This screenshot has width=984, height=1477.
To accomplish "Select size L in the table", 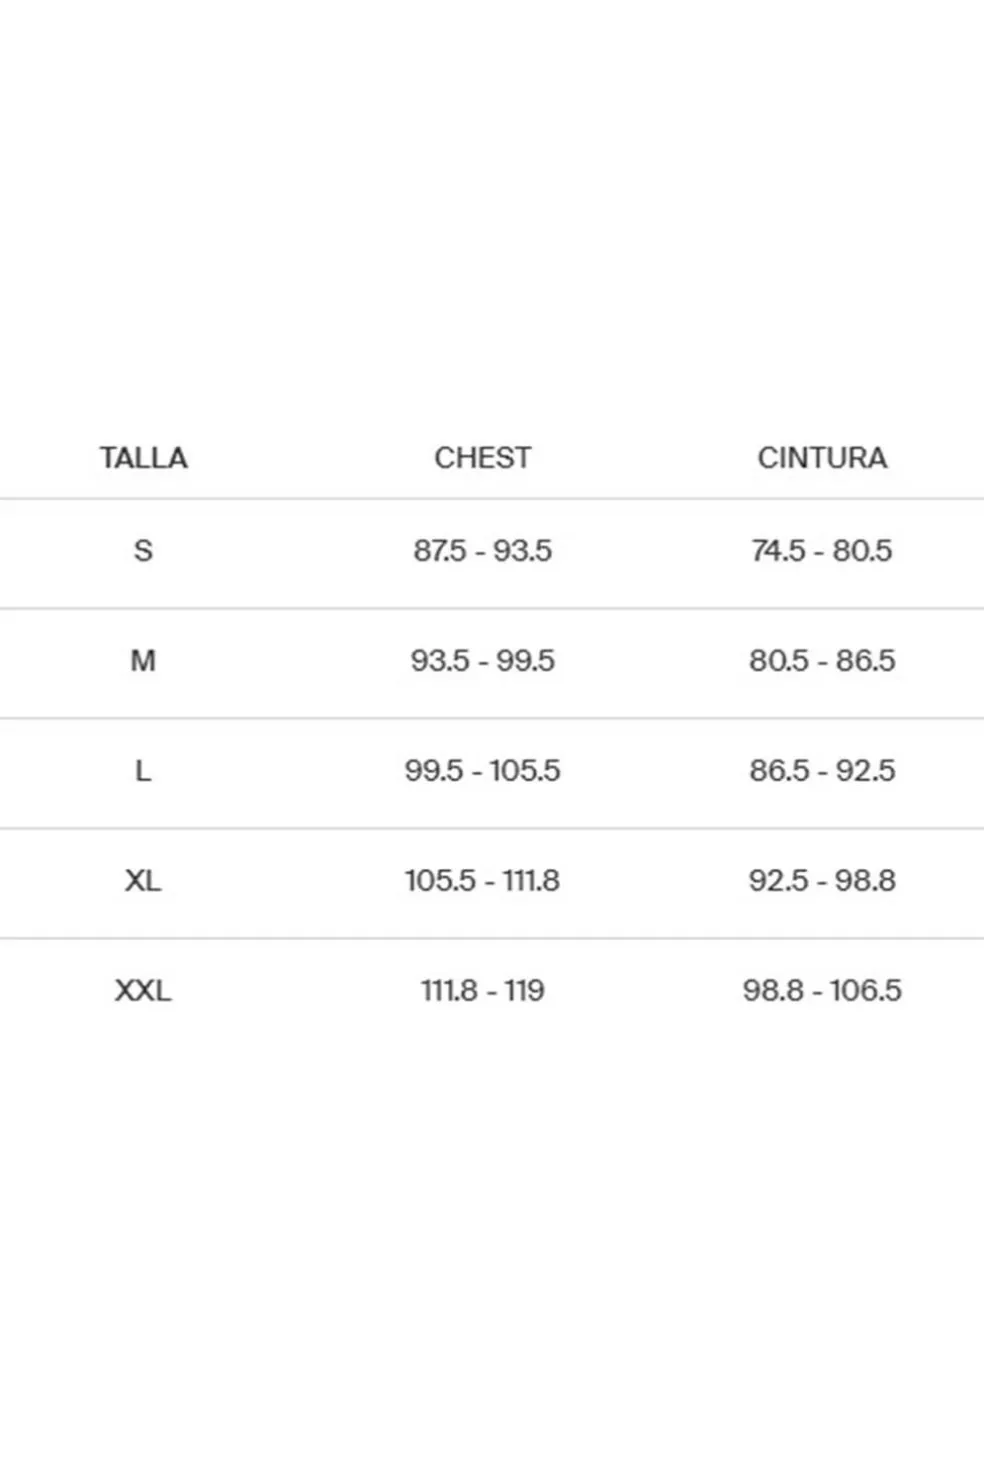I will [x=143, y=770].
